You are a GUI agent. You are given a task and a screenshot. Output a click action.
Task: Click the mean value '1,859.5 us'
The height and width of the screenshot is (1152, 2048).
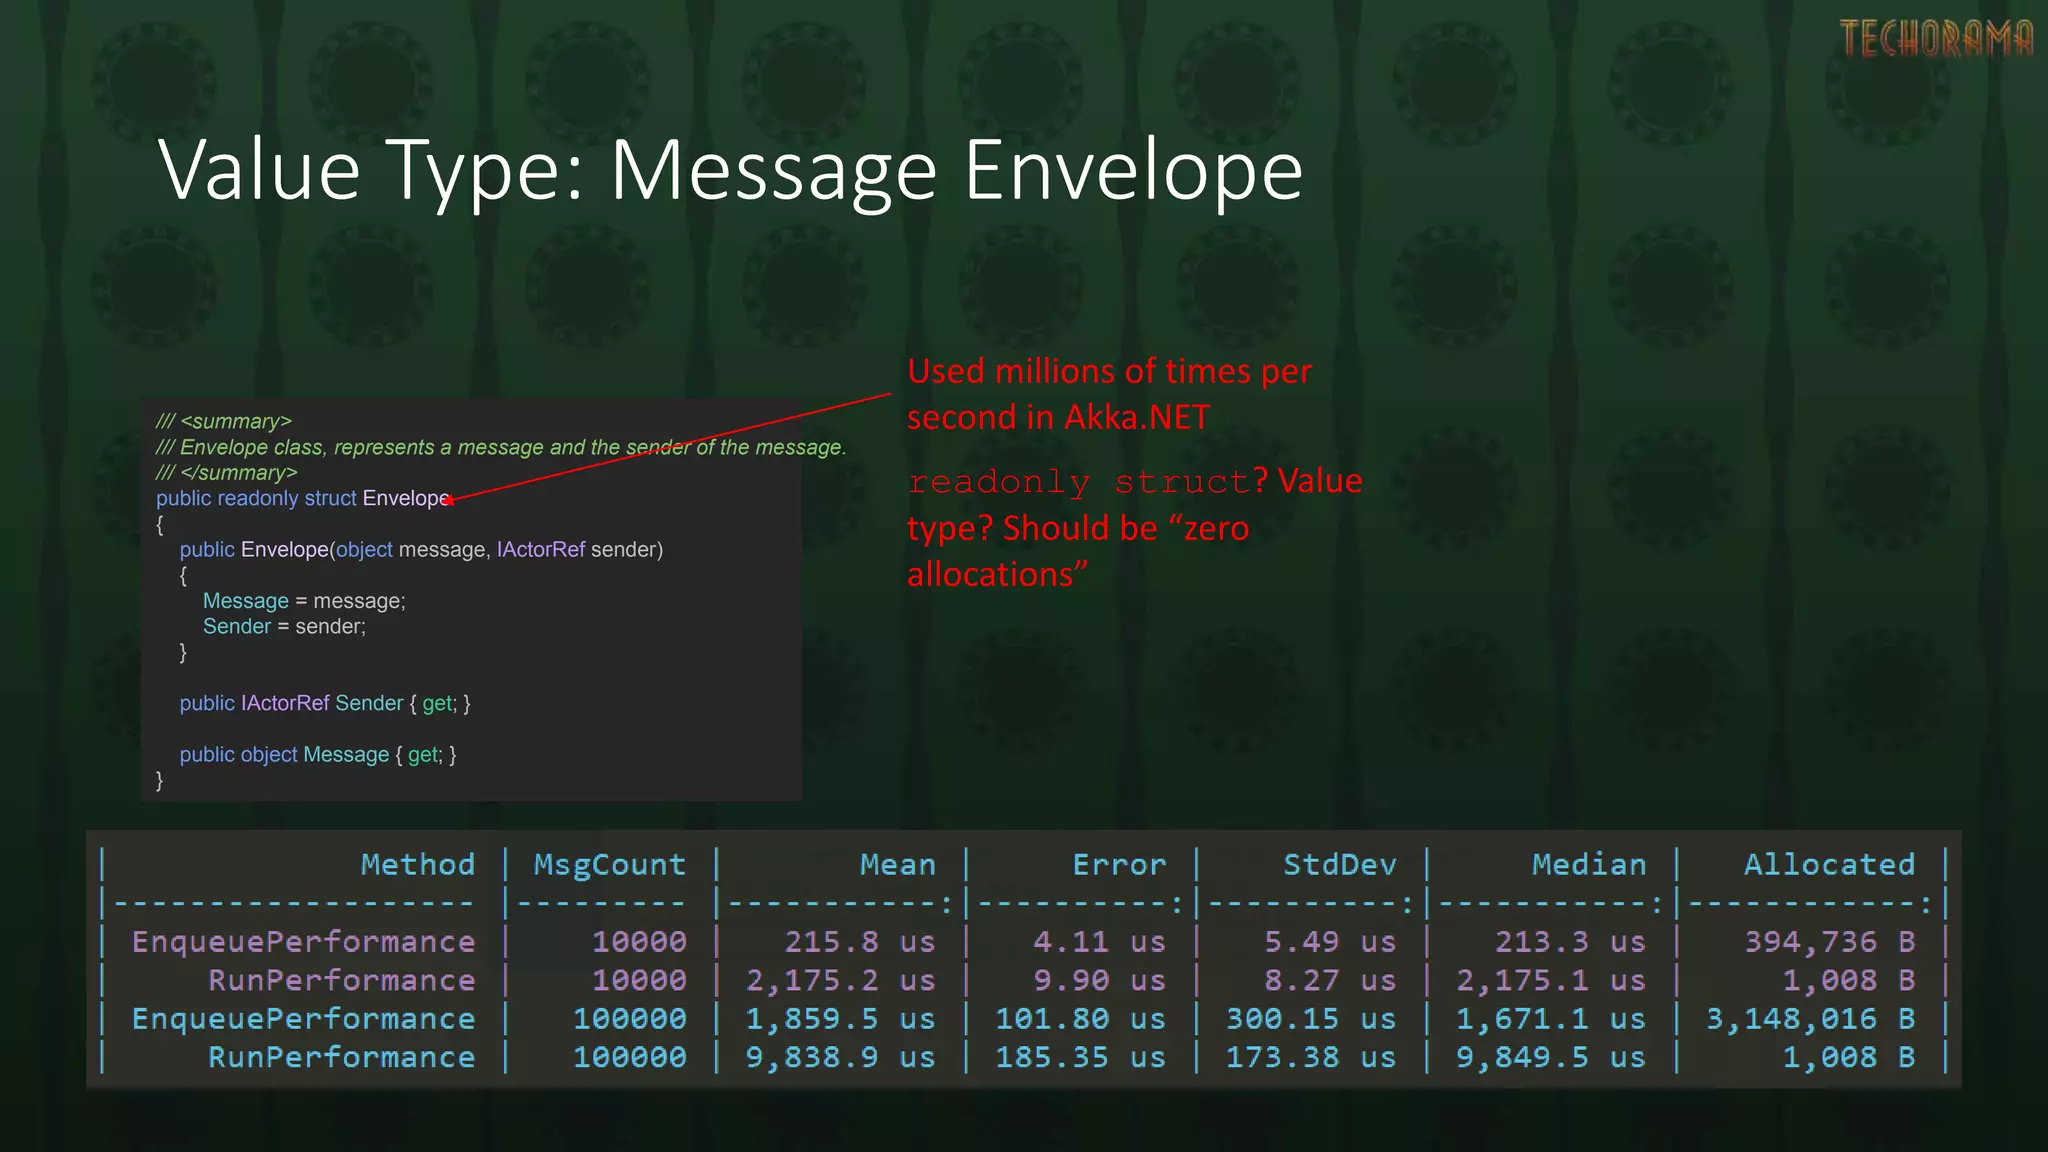tap(841, 1018)
